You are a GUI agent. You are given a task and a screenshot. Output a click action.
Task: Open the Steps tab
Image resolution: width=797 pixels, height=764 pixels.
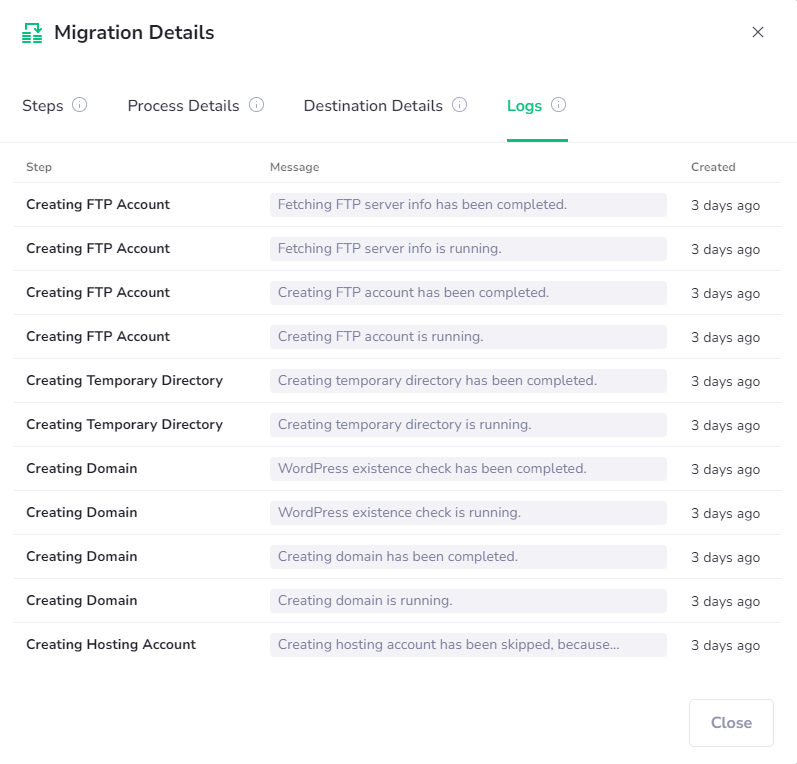point(43,106)
